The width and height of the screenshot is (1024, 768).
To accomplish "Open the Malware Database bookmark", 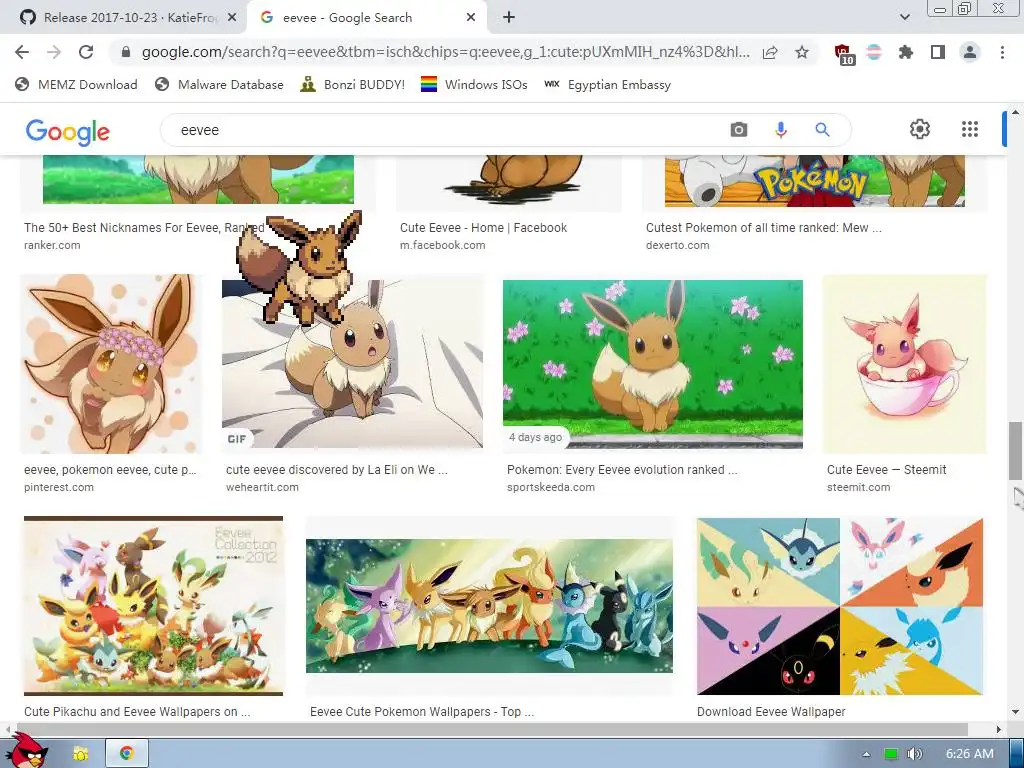I will [x=219, y=85].
